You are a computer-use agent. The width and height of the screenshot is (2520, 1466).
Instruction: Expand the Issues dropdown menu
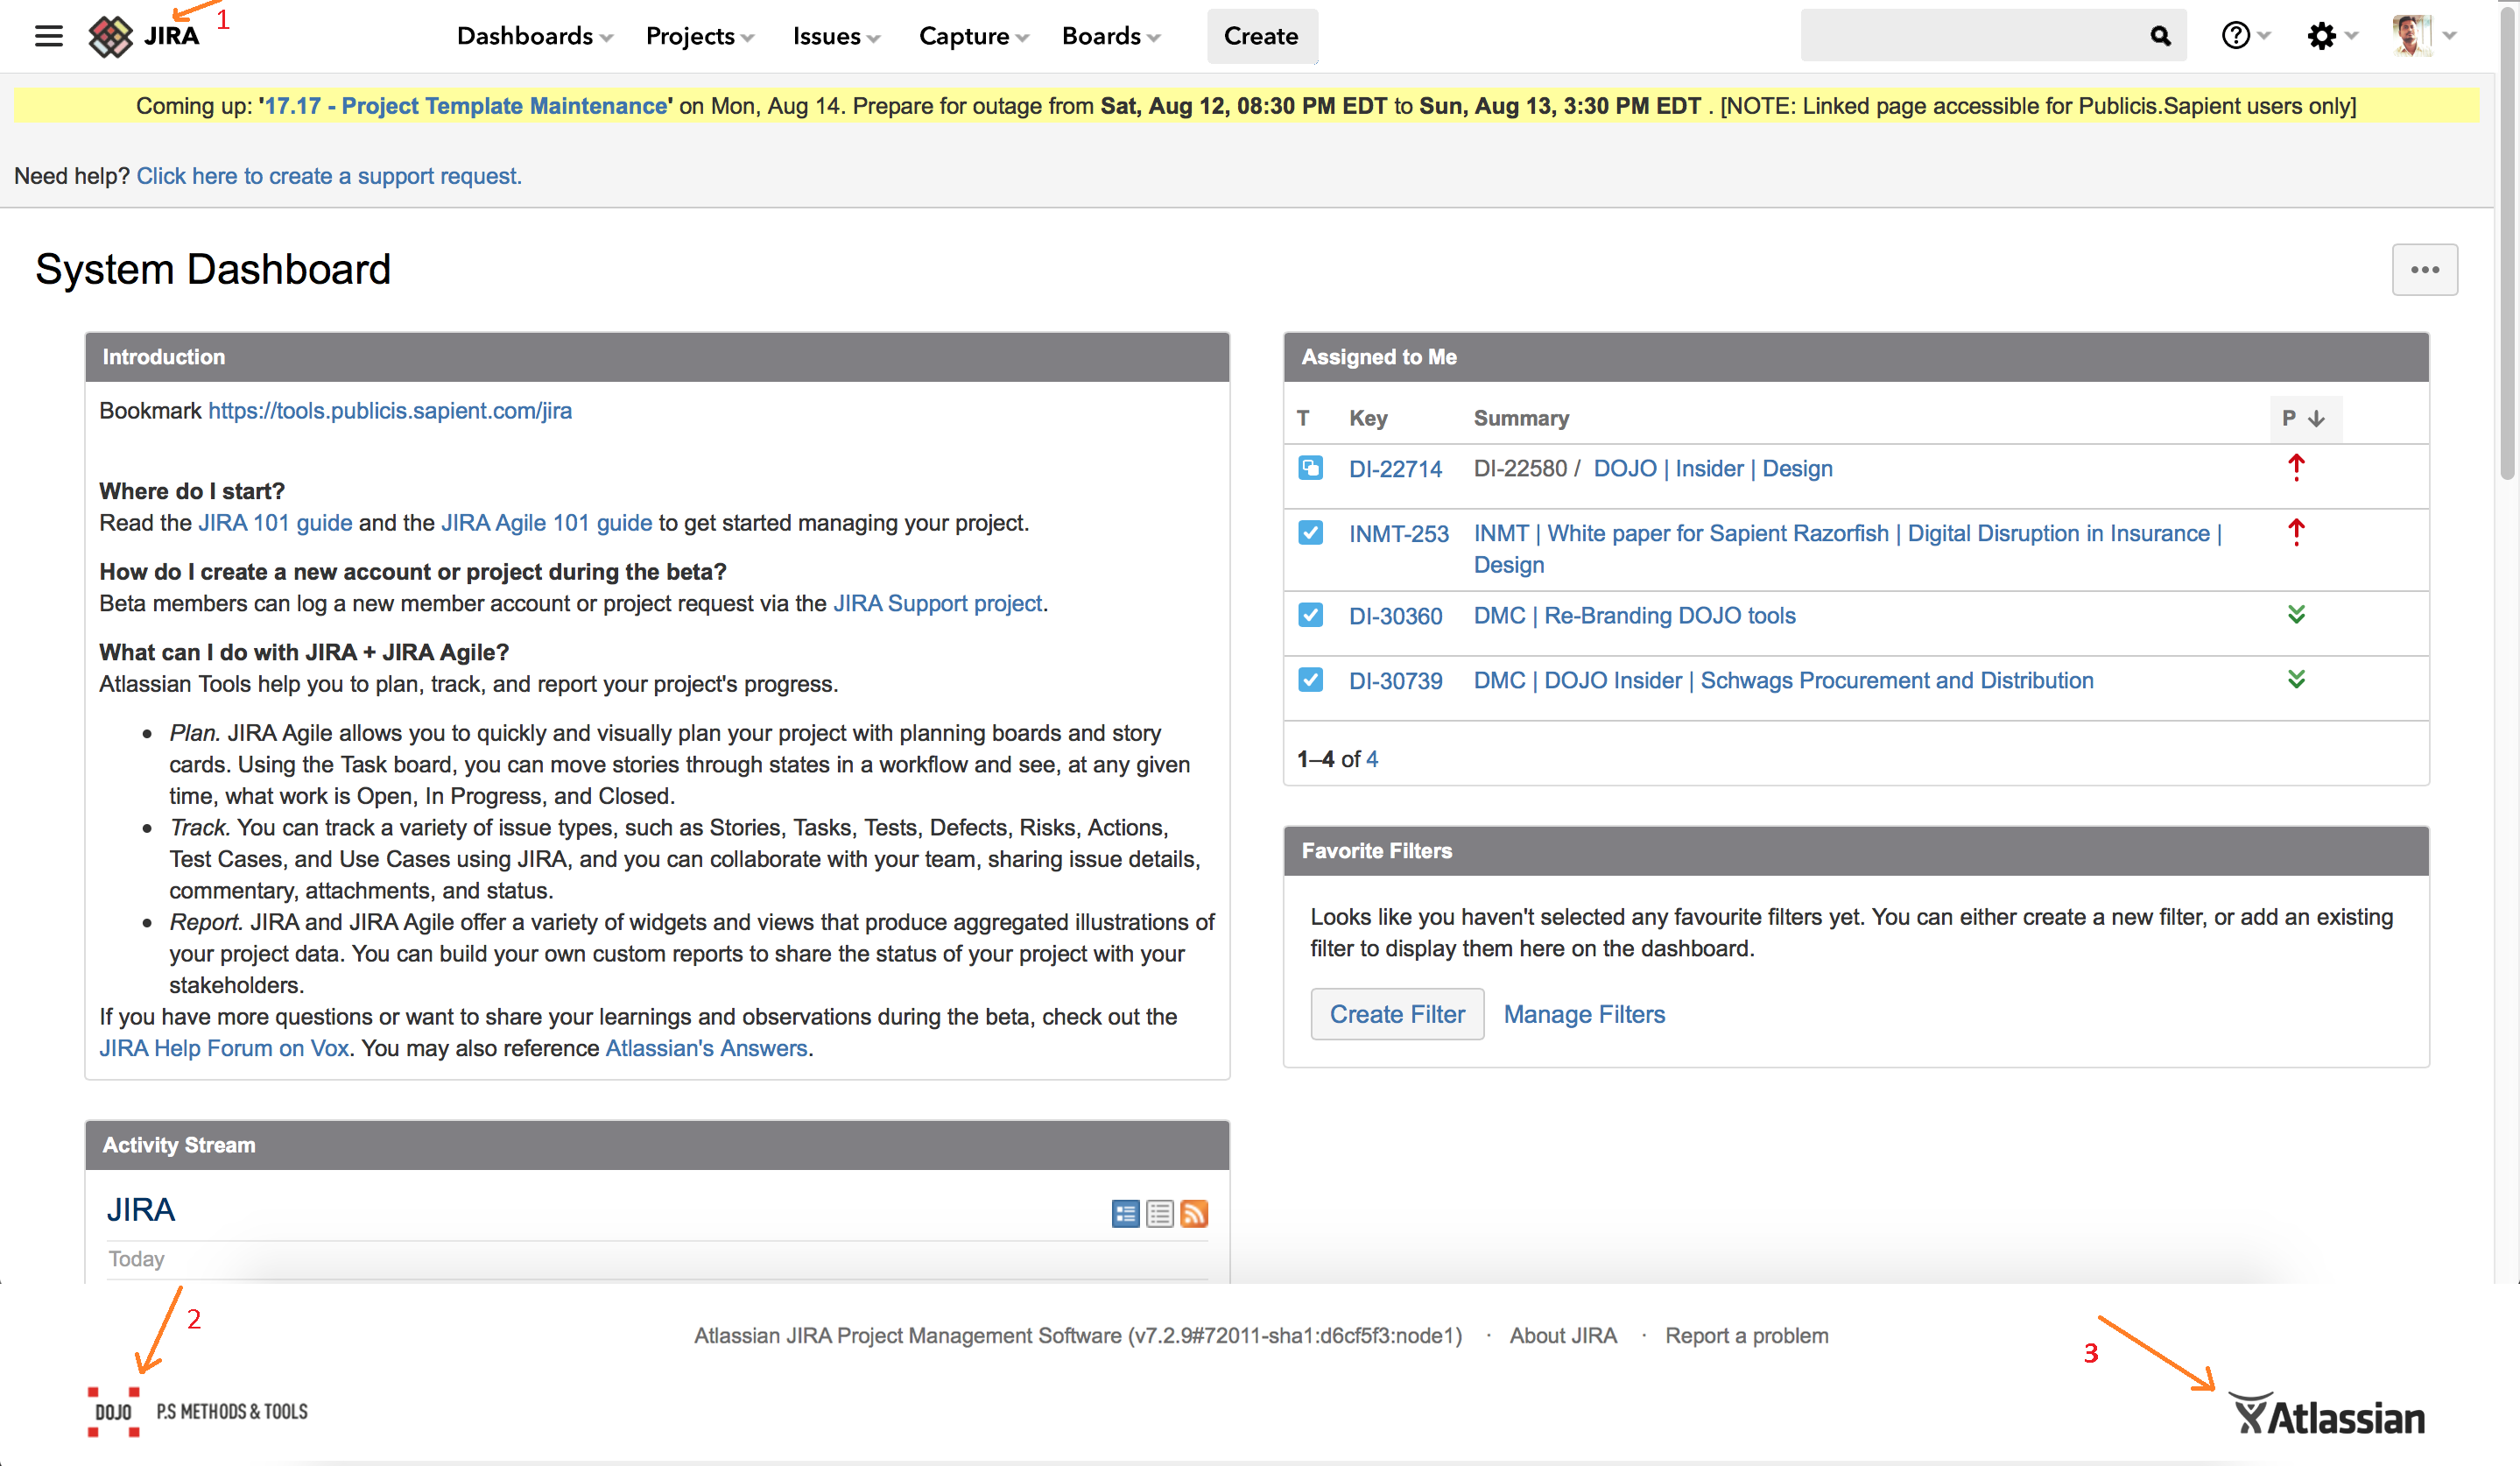(x=837, y=36)
